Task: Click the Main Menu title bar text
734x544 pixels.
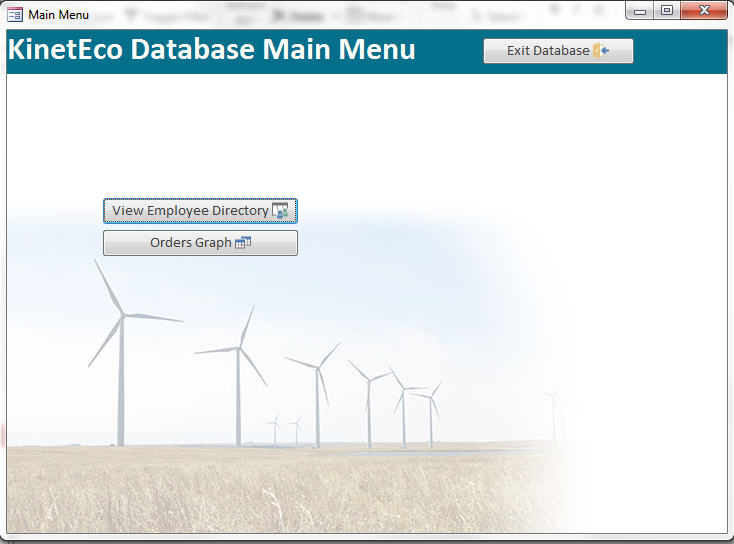Action: 59,15
